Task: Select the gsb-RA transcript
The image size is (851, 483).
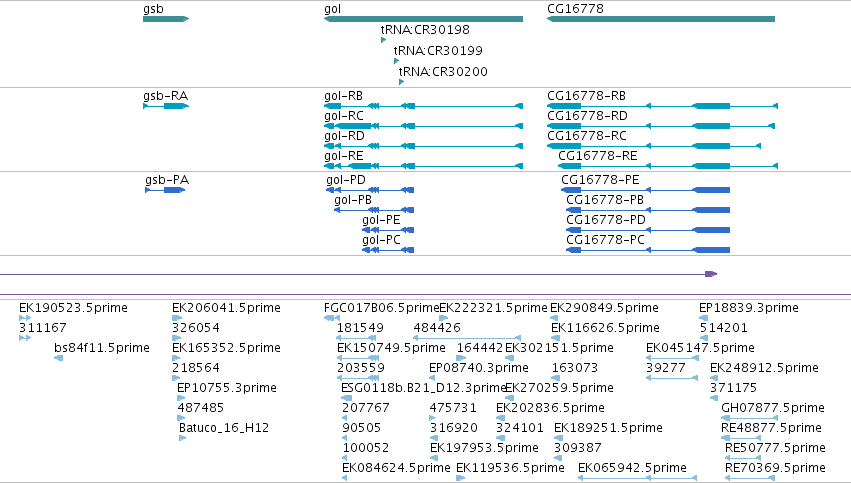Action: 166,106
